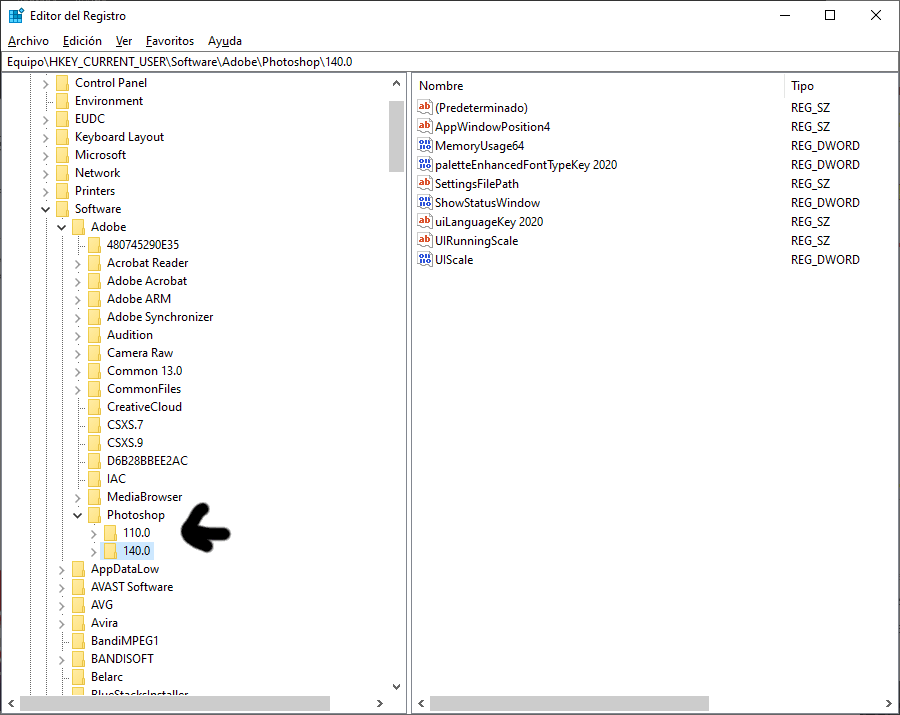
Task: Select the BandiMPEG1 key
Action: pyautogui.click(x=125, y=640)
